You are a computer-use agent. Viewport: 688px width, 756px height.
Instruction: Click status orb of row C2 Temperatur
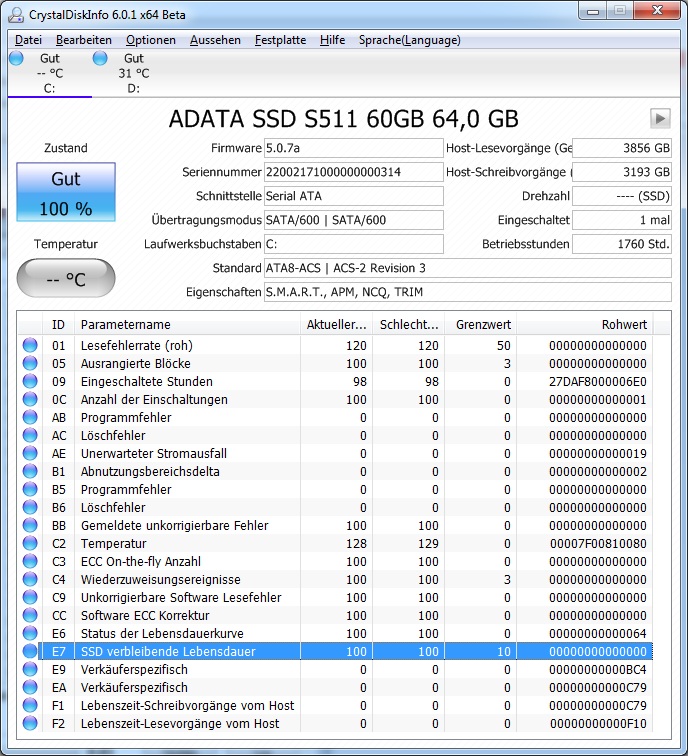(30, 543)
